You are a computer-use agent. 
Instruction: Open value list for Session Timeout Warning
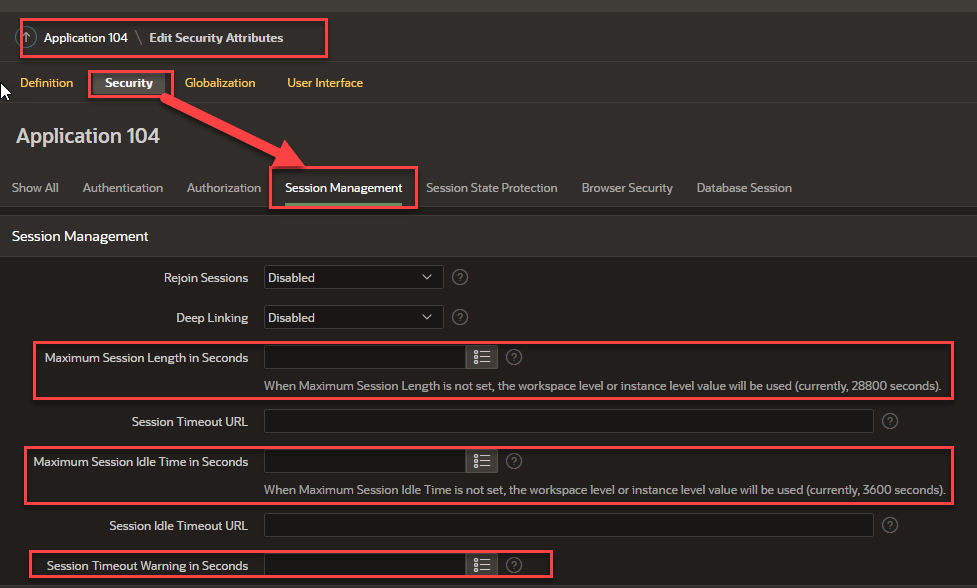[x=482, y=565]
